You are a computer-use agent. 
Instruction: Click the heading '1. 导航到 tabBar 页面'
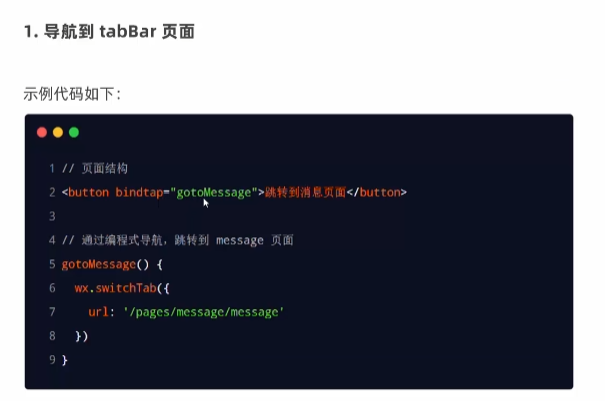pos(109,31)
